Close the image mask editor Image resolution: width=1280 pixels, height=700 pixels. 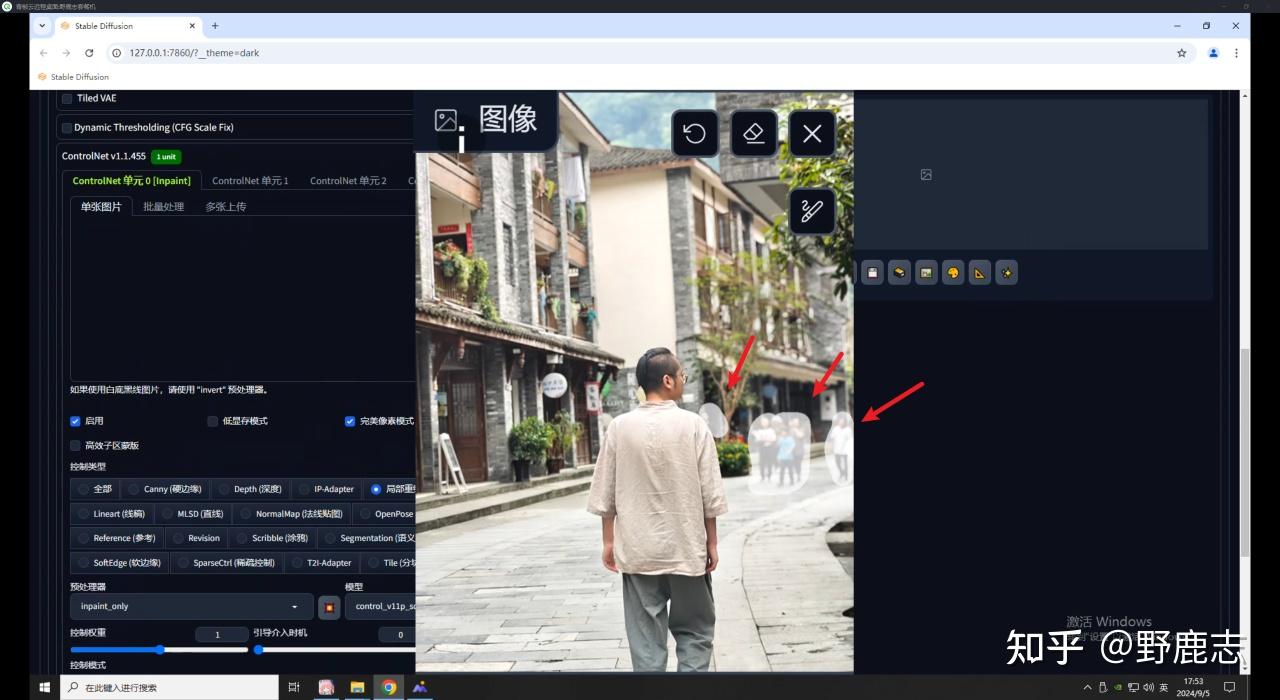point(812,133)
